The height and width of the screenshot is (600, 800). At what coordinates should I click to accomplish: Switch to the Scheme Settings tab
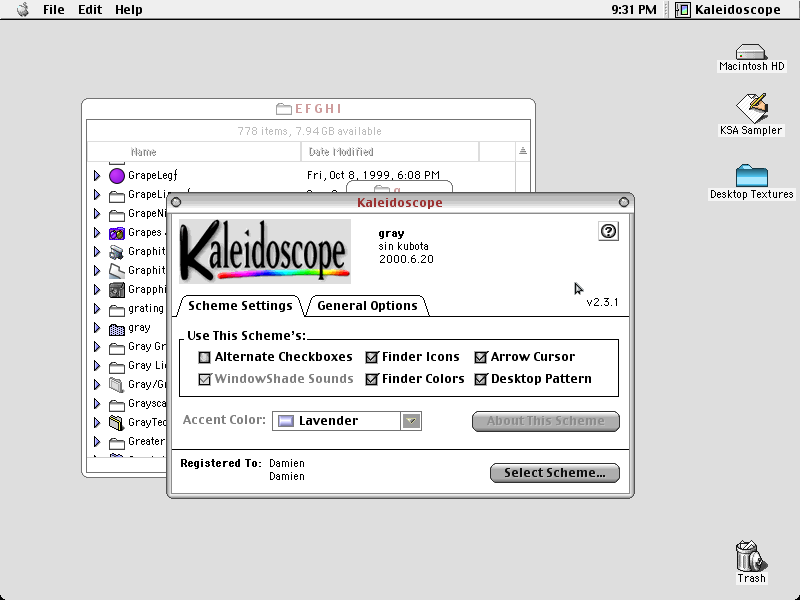pyautogui.click(x=240, y=306)
